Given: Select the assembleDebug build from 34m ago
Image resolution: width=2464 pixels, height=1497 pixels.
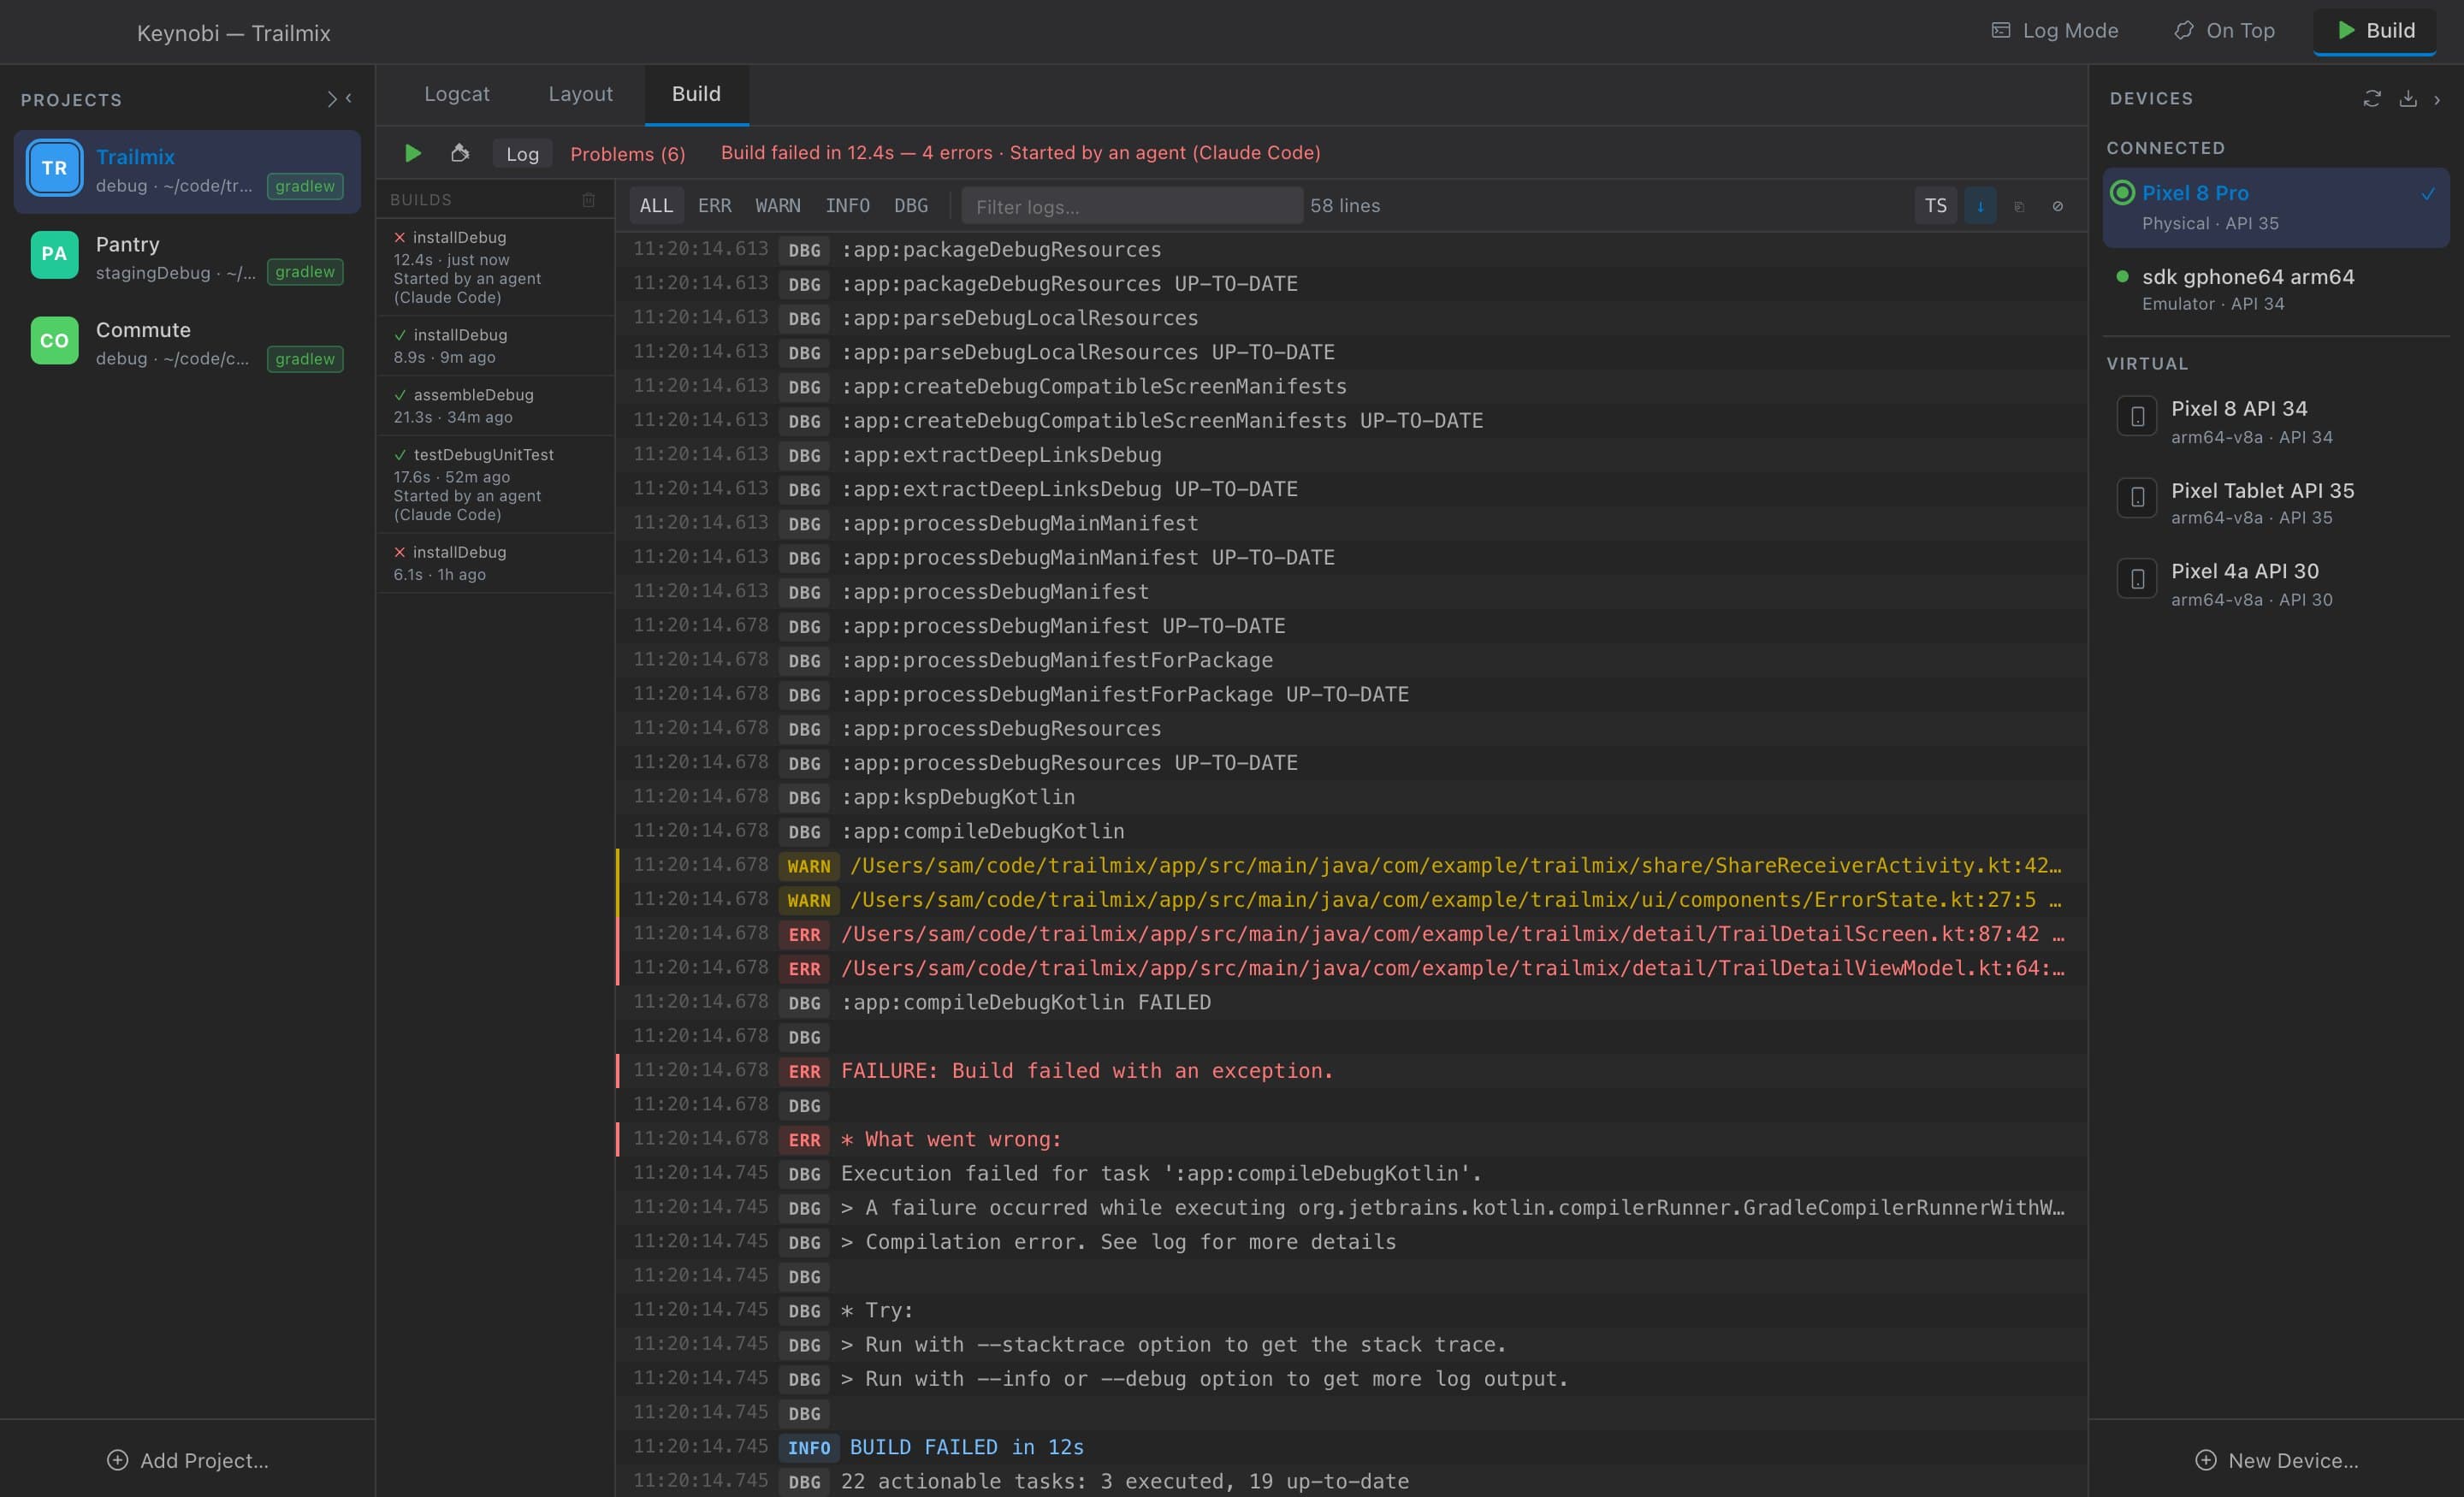Looking at the screenshot, I should tap(495, 406).
